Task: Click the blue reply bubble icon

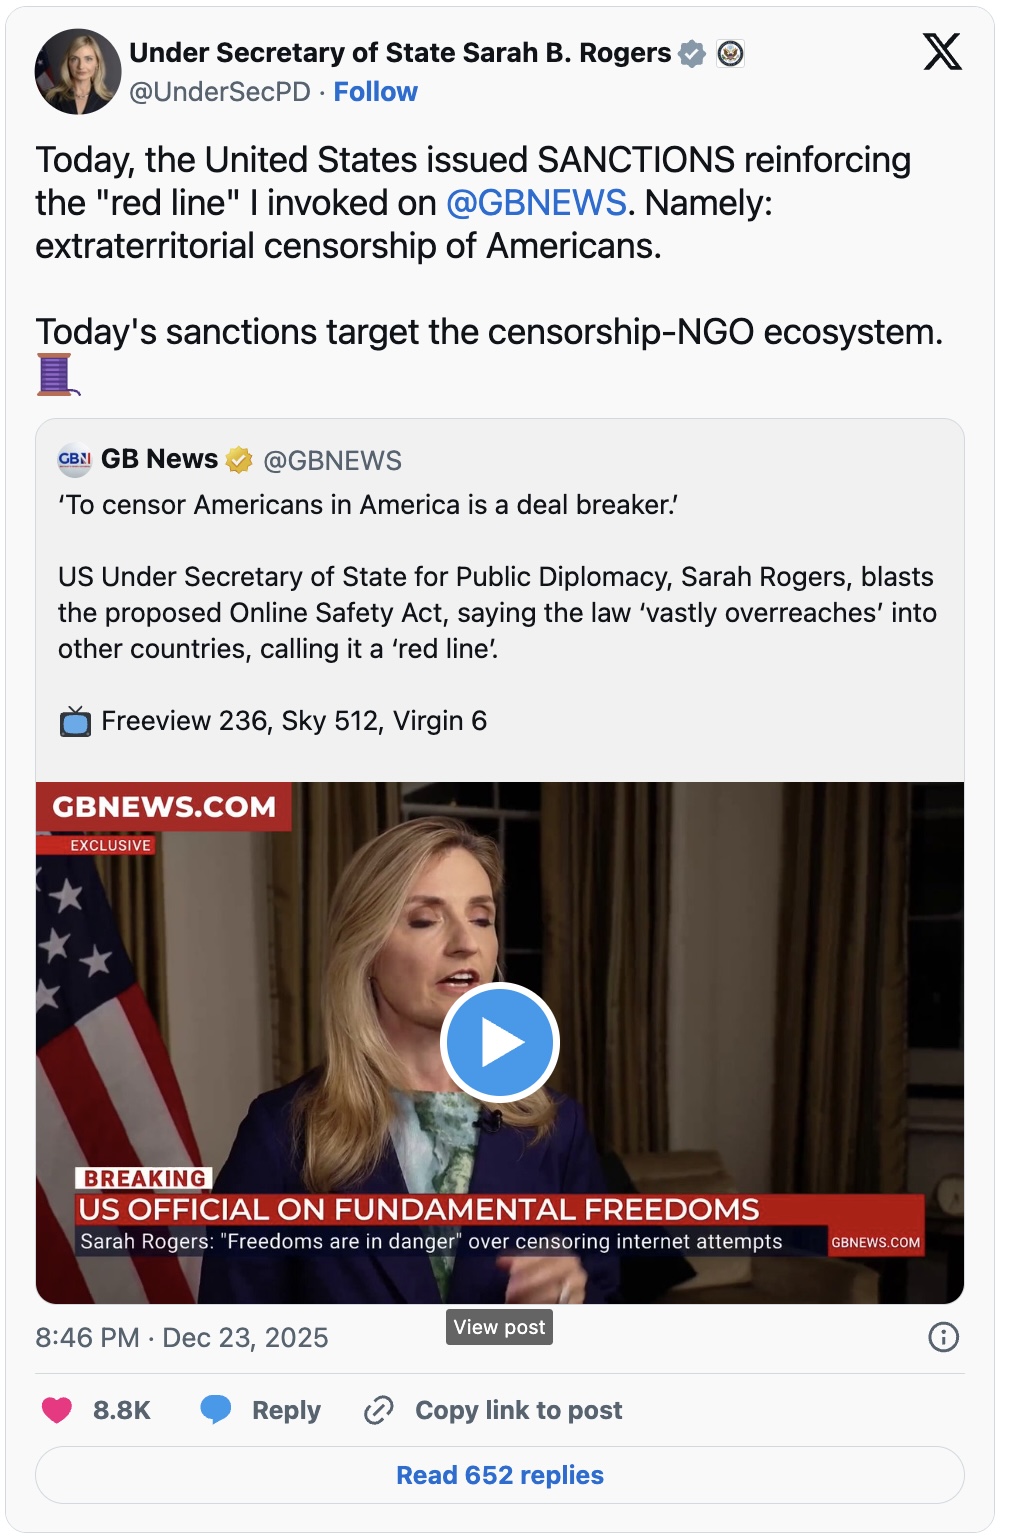Action: pos(215,1410)
